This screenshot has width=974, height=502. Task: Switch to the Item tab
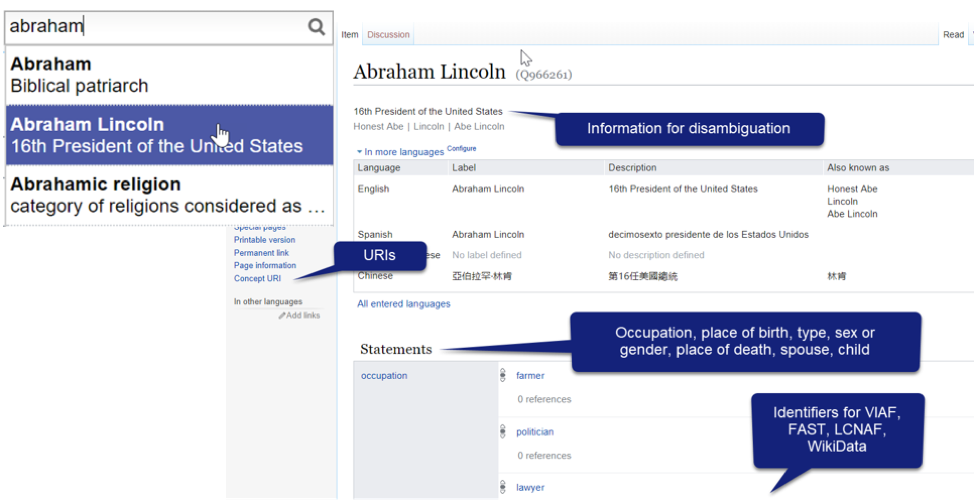(350, 35)
